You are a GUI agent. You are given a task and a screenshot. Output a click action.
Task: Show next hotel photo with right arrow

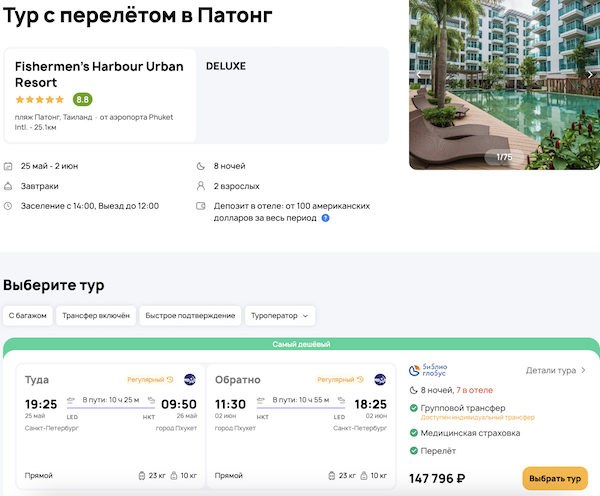[590, 73]
